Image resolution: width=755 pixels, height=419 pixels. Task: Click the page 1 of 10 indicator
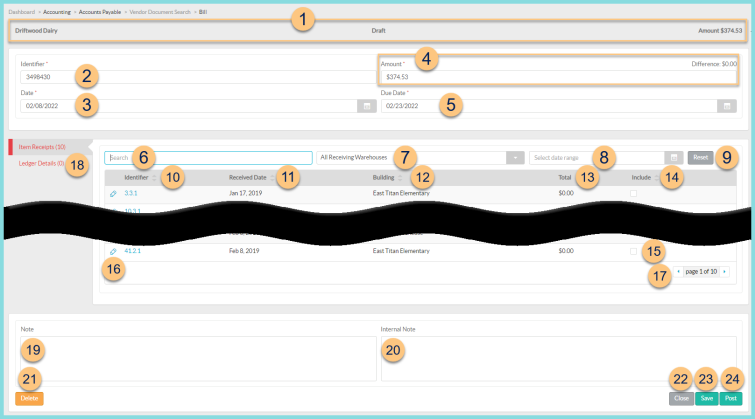pyautogui.click(x=701, y=272)
